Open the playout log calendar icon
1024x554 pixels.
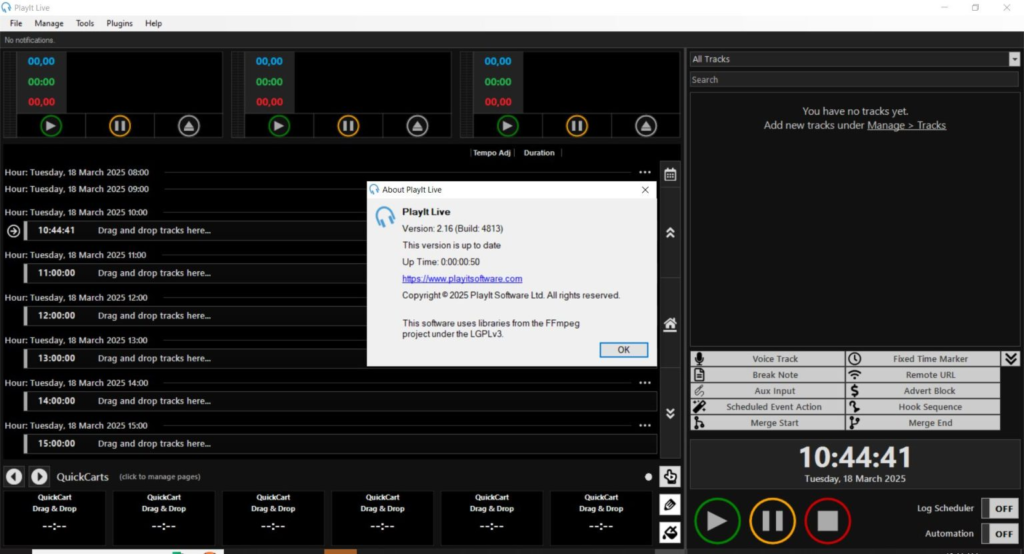(670, 174)
